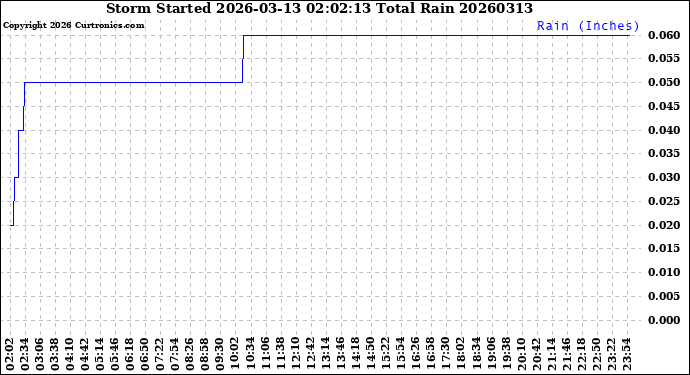Viewport: 690px width, 375px height.
Task: Select the 0.045 y-axis label
Action: 664,106
